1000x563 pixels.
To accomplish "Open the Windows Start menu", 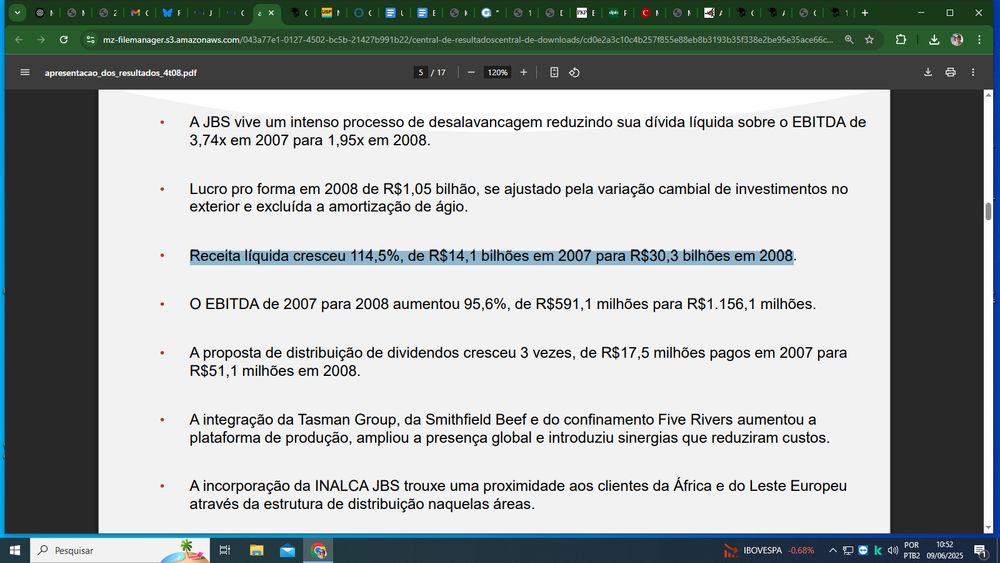I will pos(15,550).
